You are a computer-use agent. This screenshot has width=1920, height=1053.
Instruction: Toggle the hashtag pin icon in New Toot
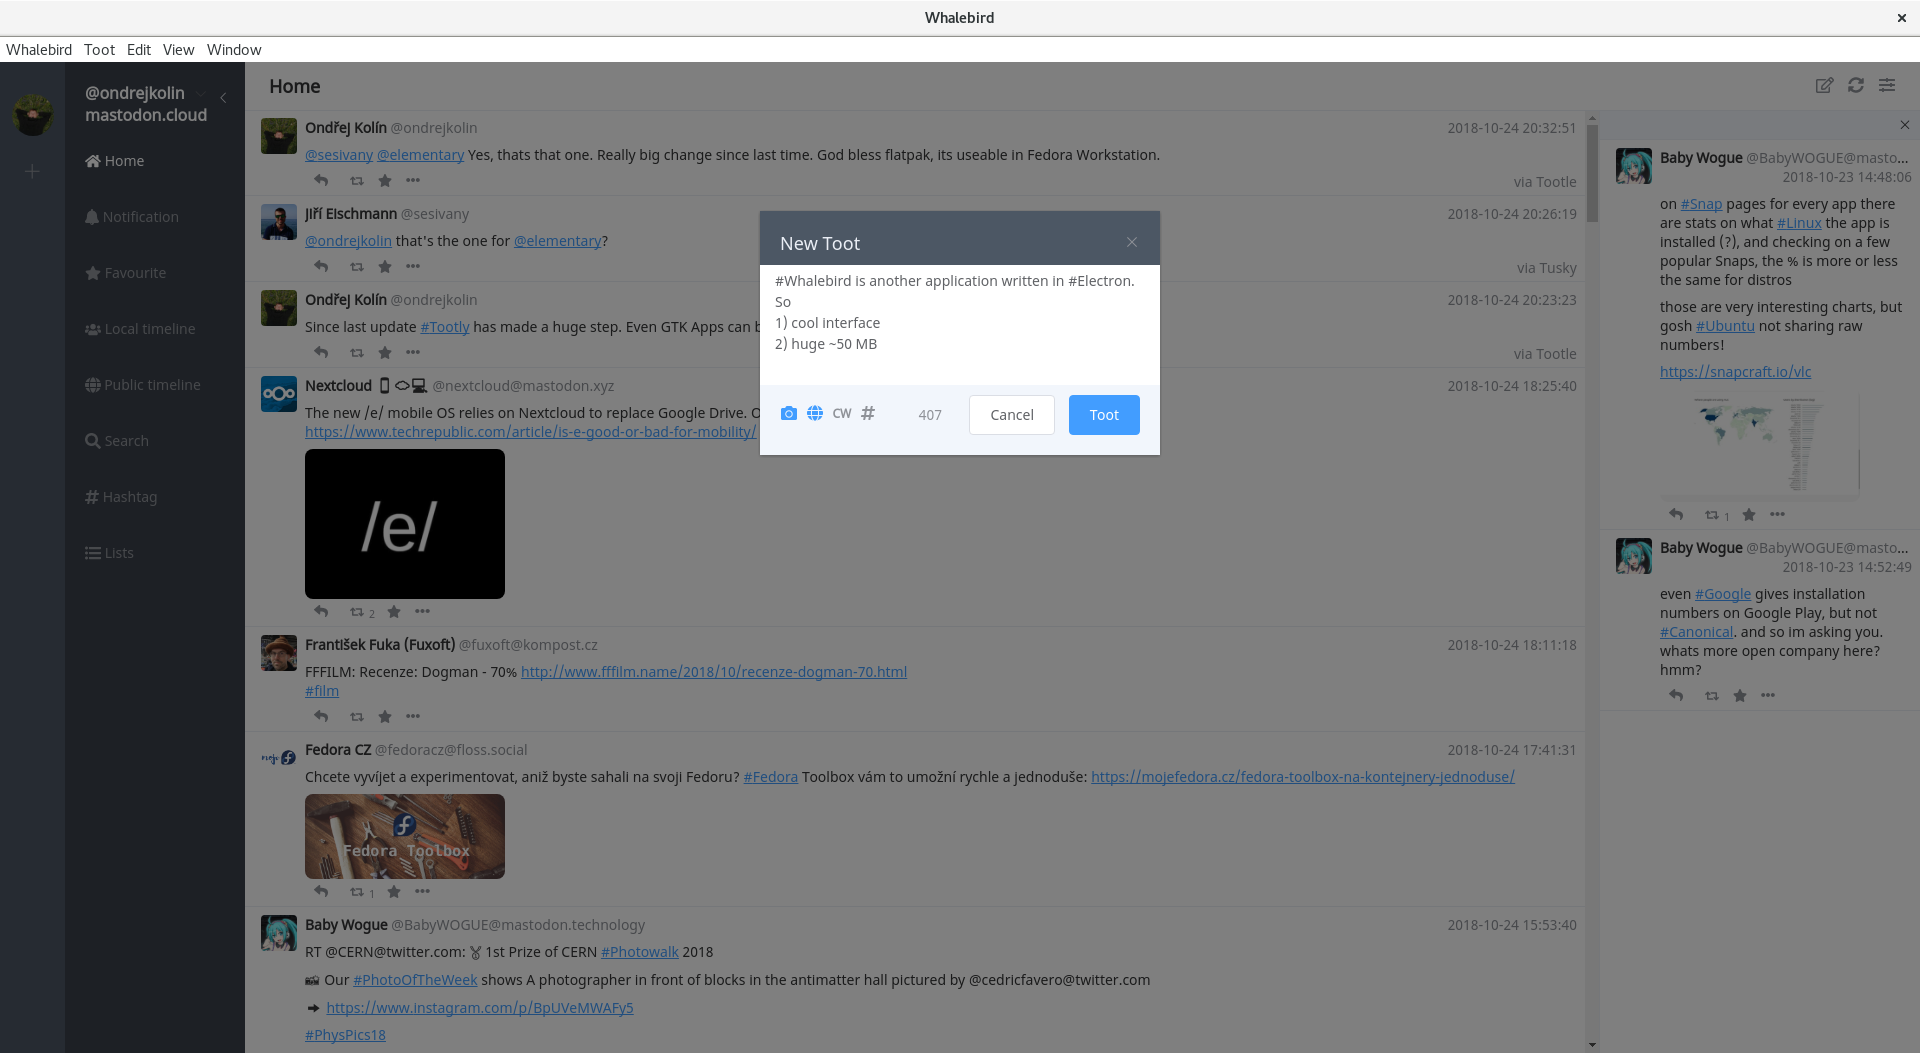pyautogui.click(x=868, y=414)
